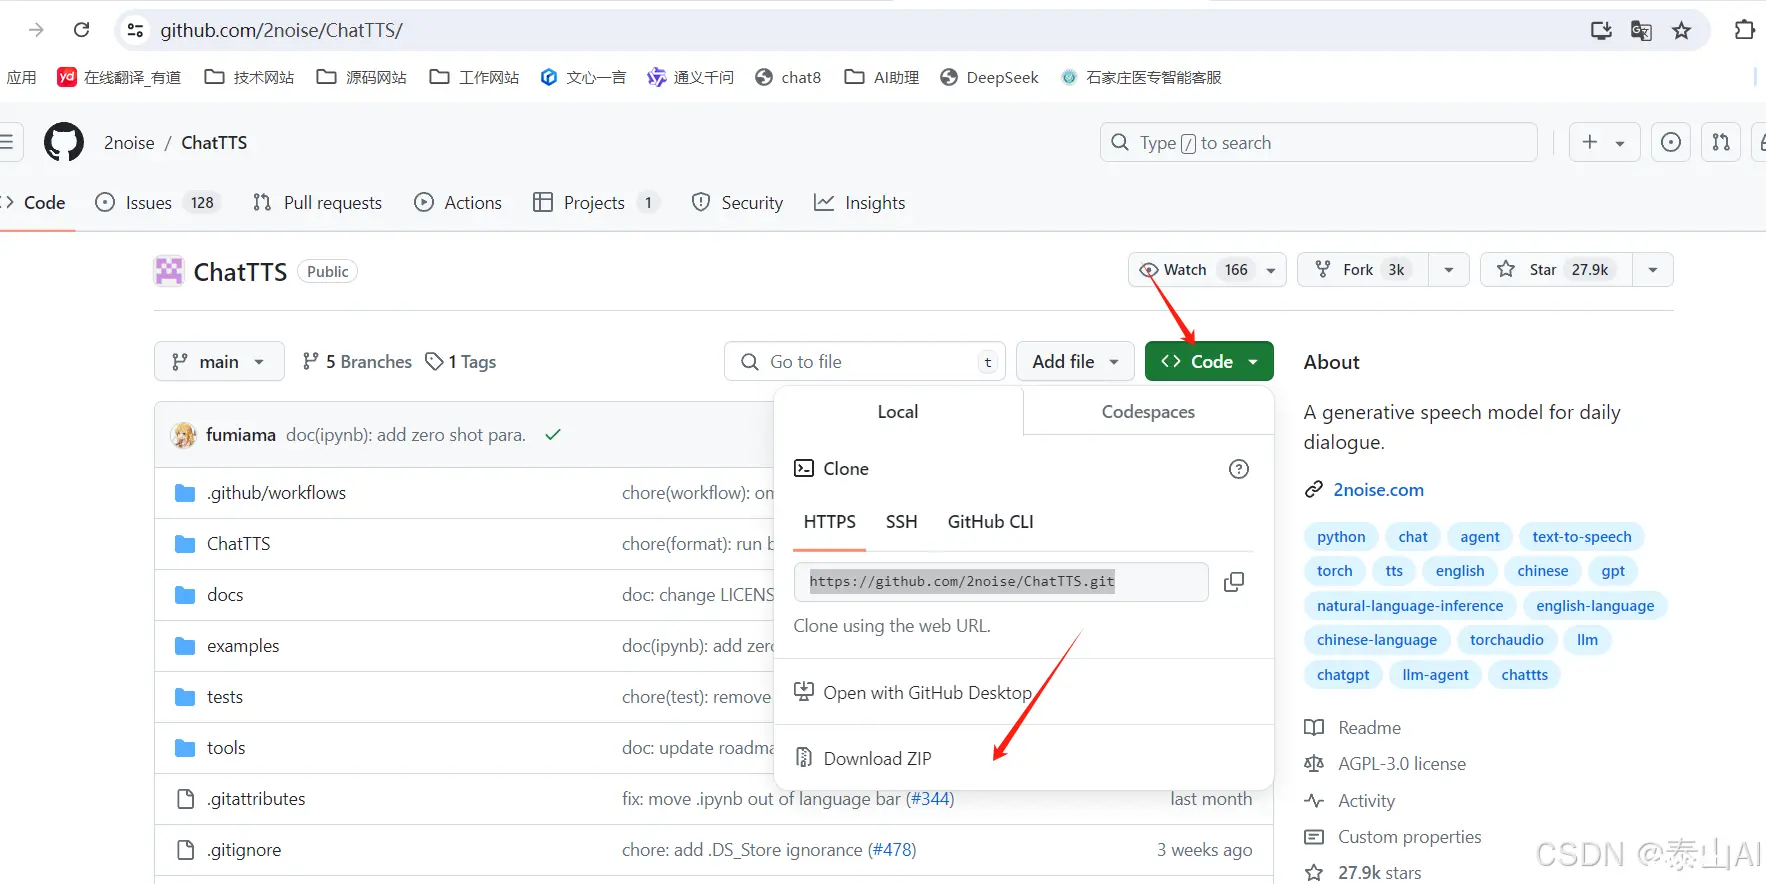
Task: View the commit check status checkmark
Action: (x=553, y=435)
